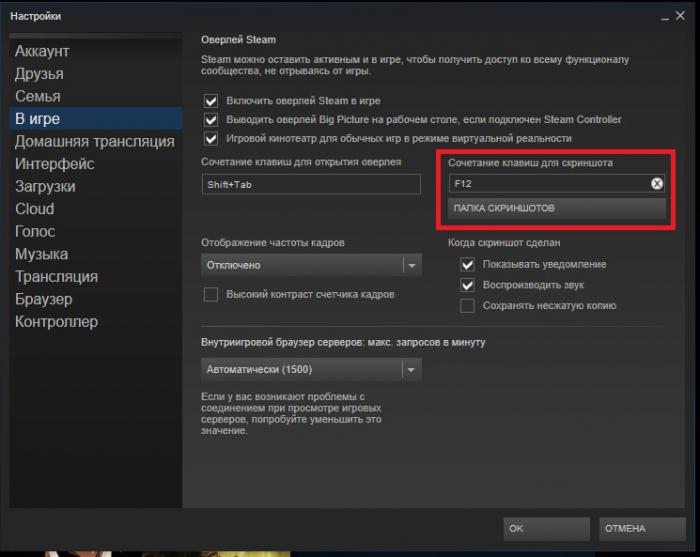Click the 'ПАПКА СКРИНШОТОВ' button
Screen dimensions: 700x557
(557, 208)
